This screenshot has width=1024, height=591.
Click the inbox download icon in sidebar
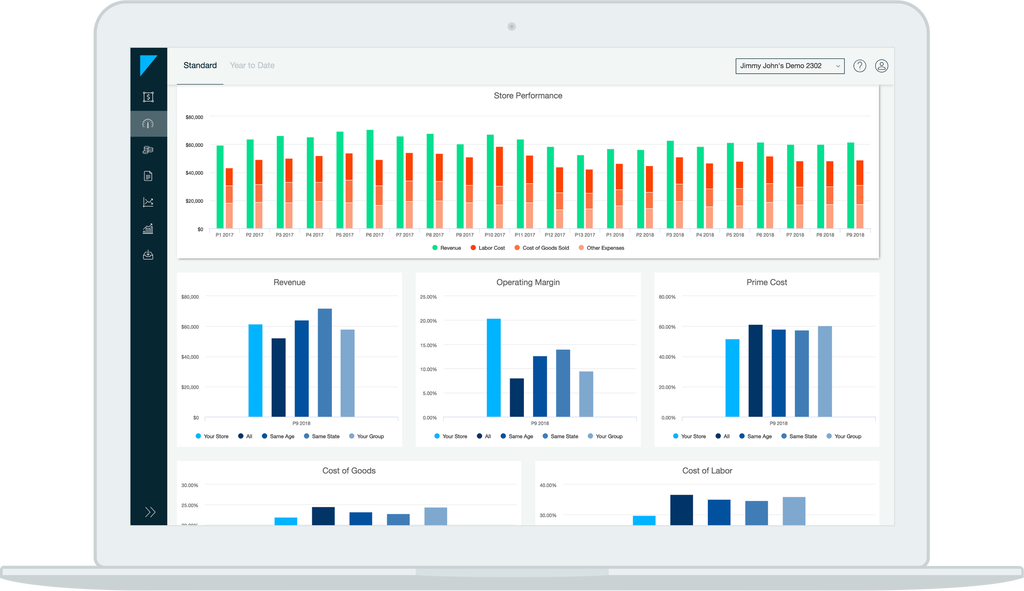tap(148, 254)
